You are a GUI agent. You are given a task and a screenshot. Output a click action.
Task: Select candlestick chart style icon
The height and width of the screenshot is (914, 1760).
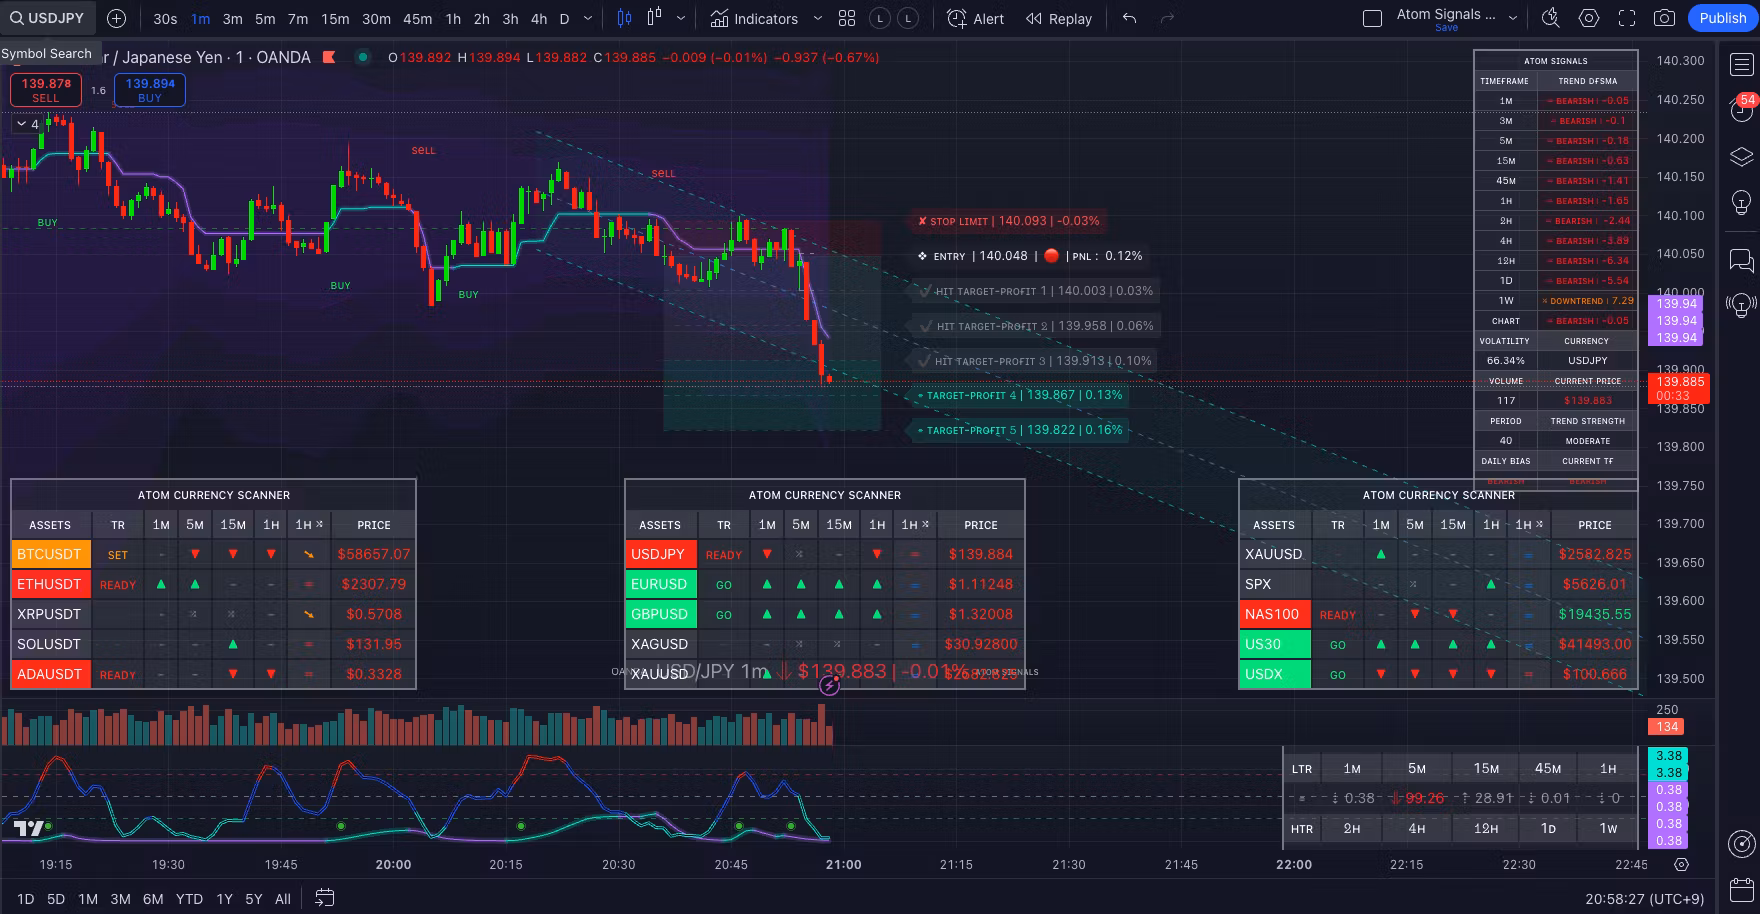click(x=625, y=18)
